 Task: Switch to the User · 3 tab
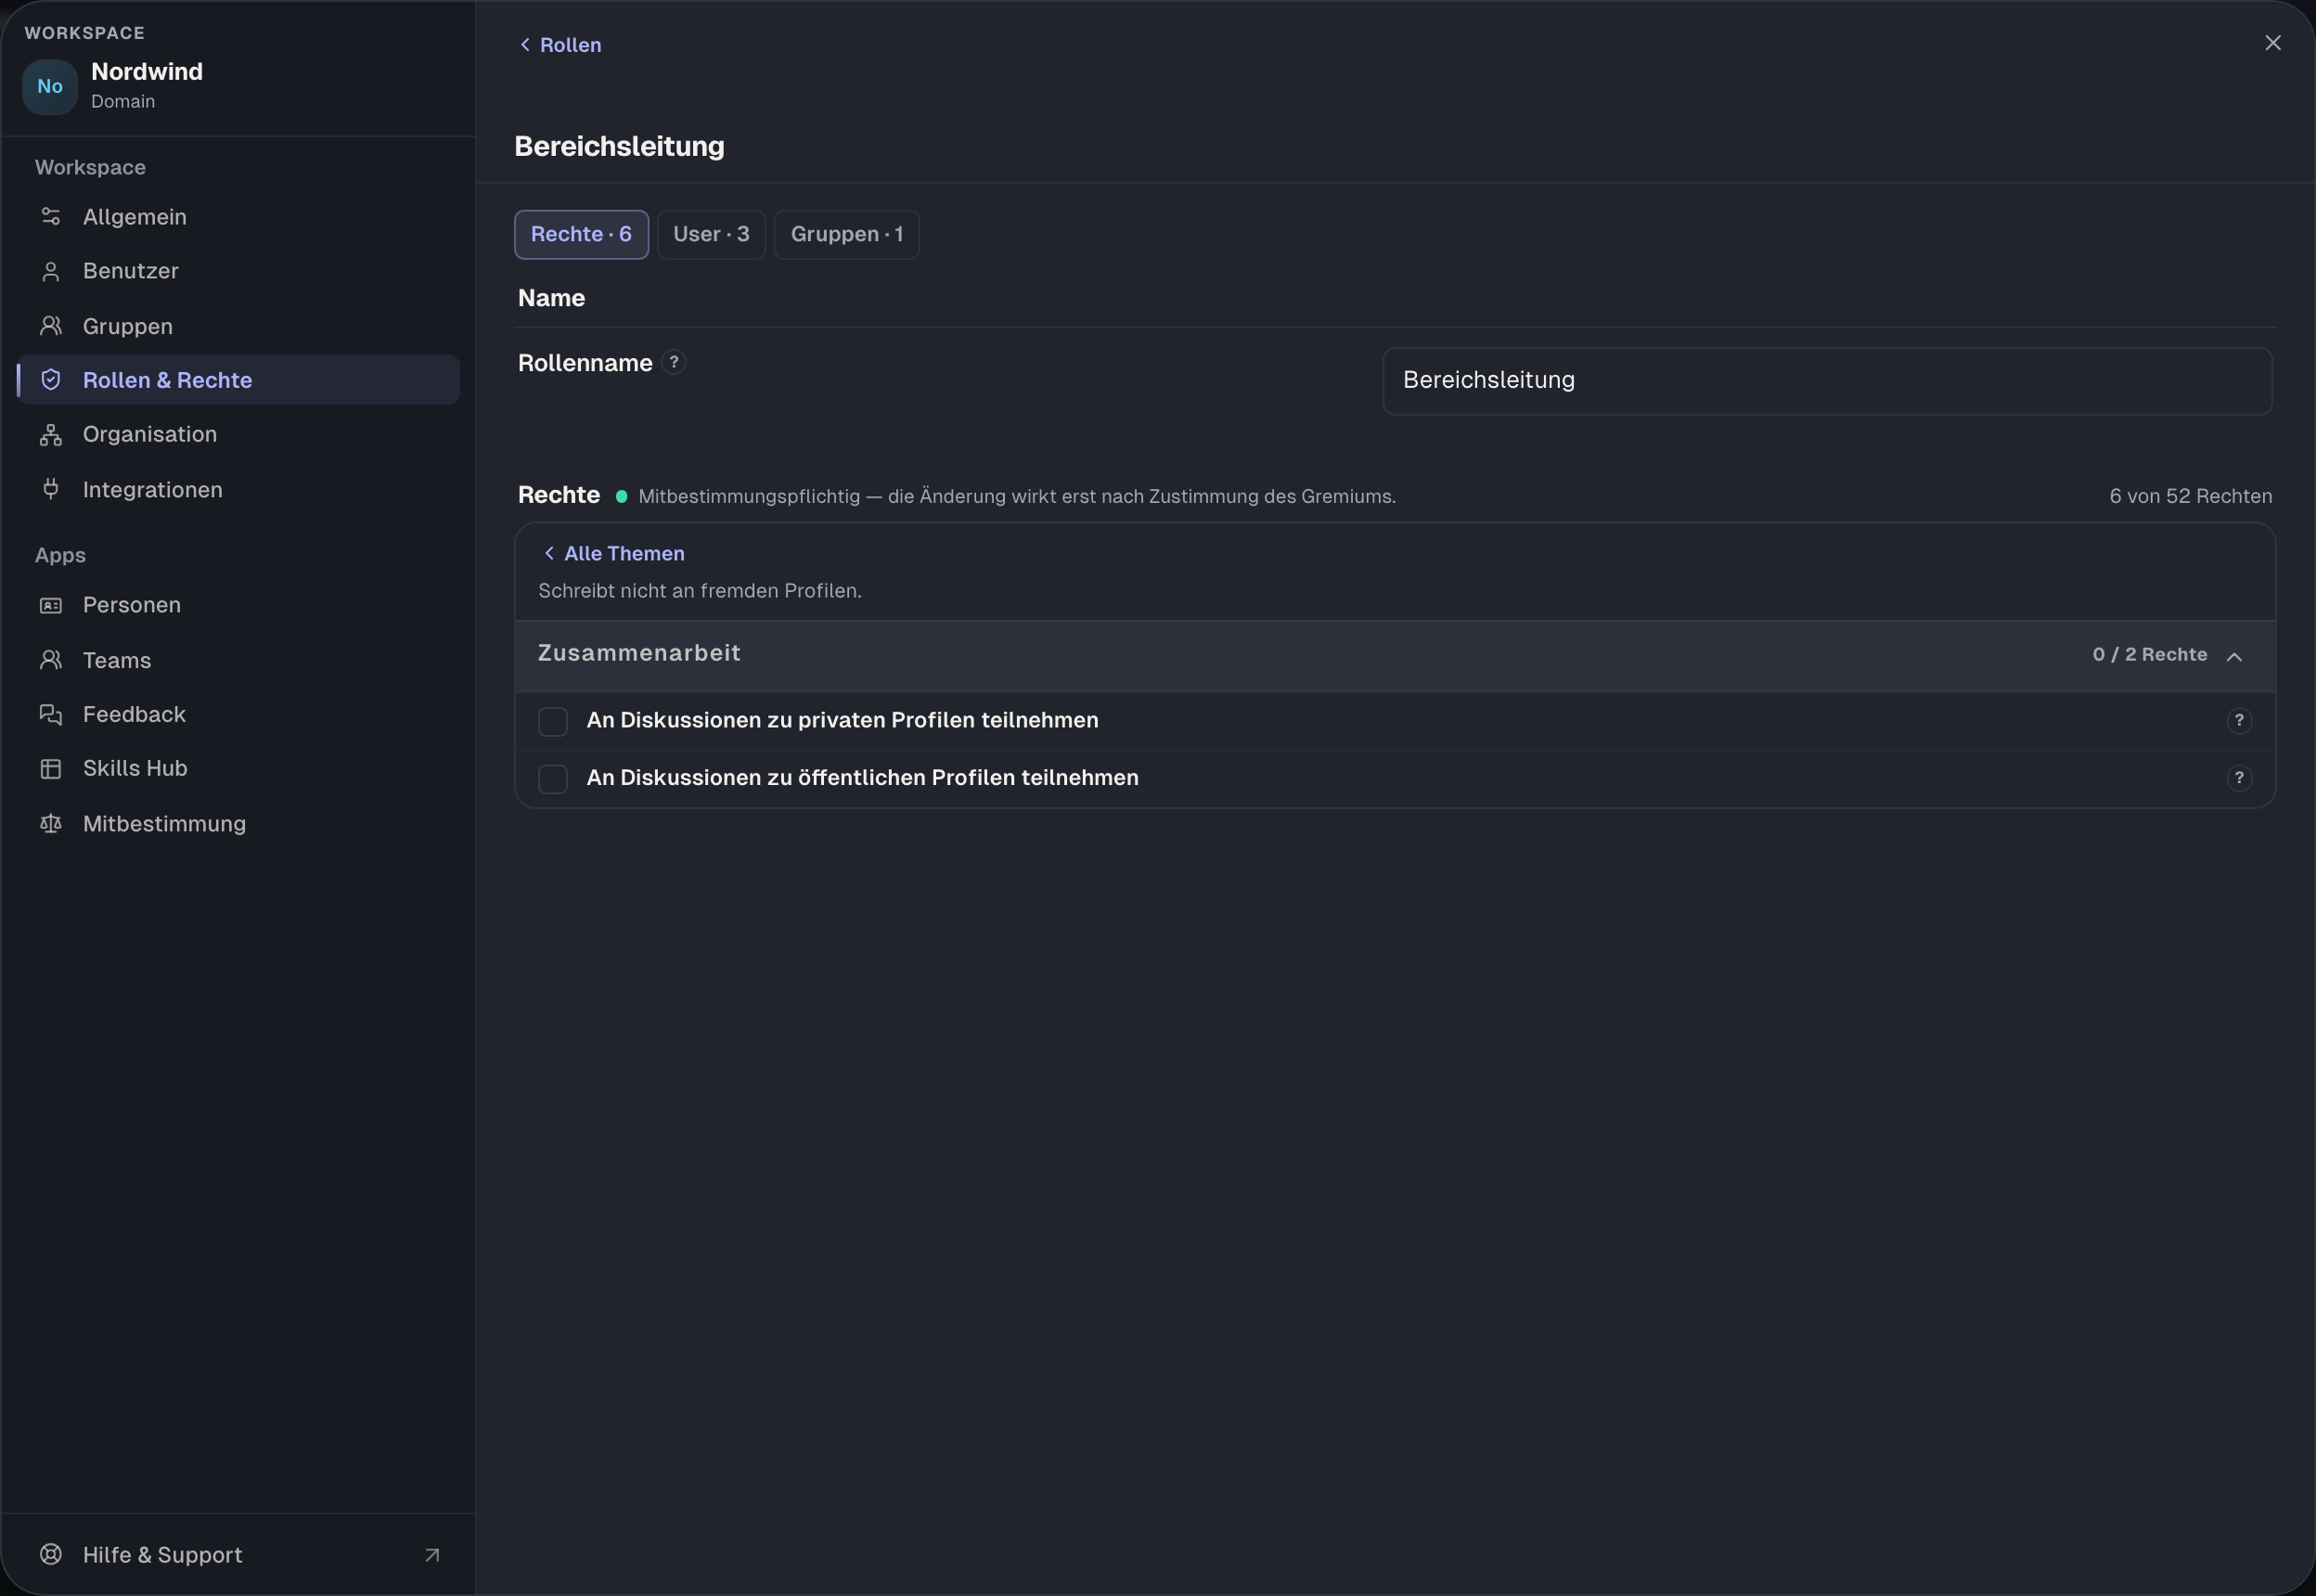pos(711,234)
